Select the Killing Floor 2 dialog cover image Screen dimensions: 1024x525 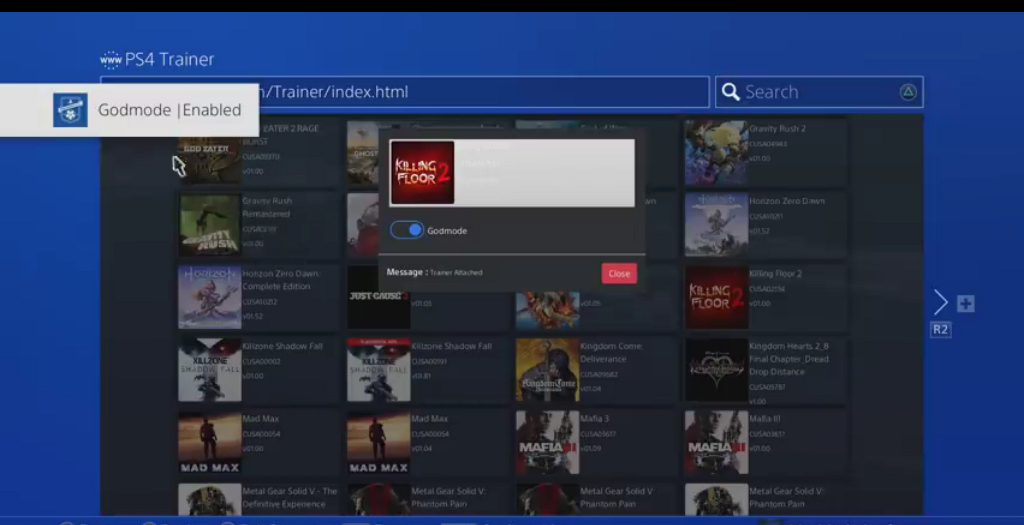click(x=422, y=173)
